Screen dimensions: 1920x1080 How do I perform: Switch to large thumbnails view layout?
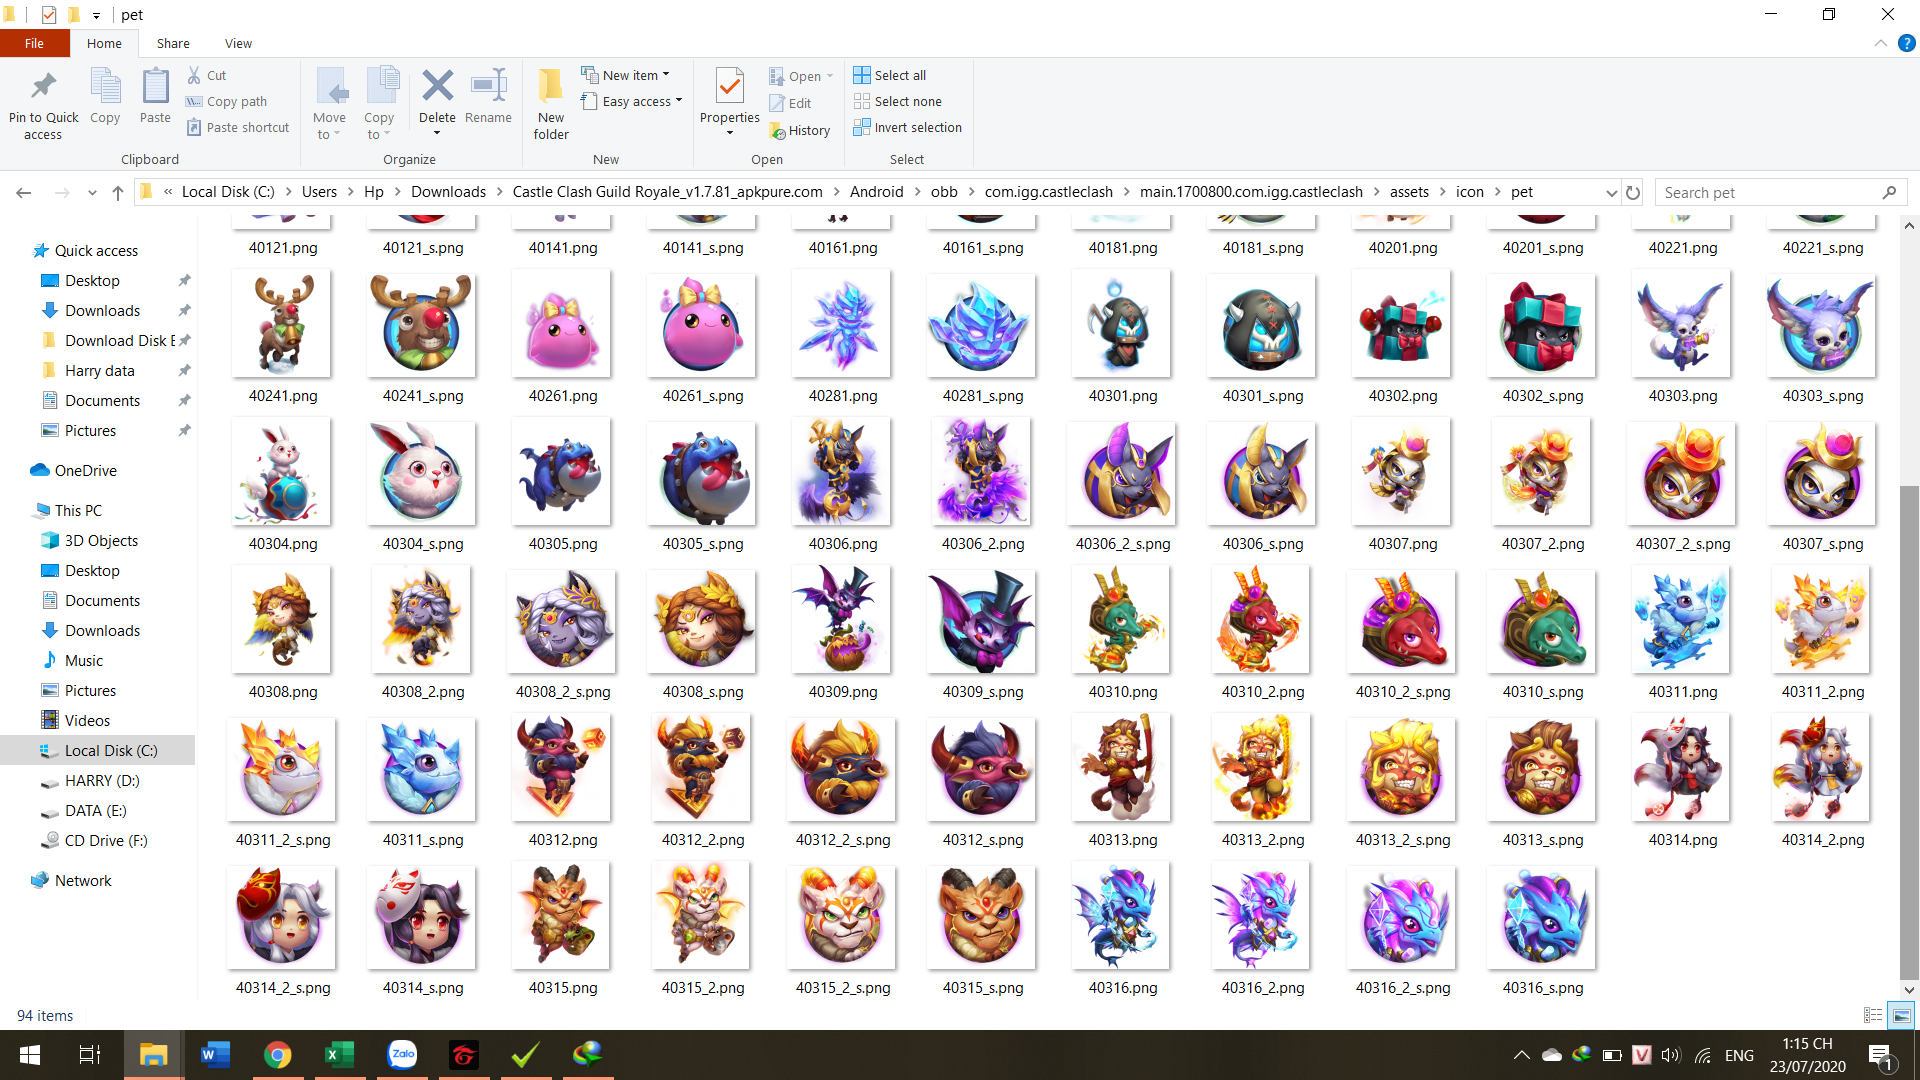click(x=1901, y=1015)
